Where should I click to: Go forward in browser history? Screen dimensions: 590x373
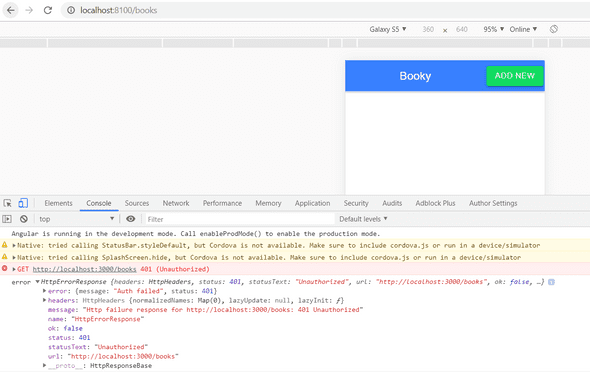[29, 10]
